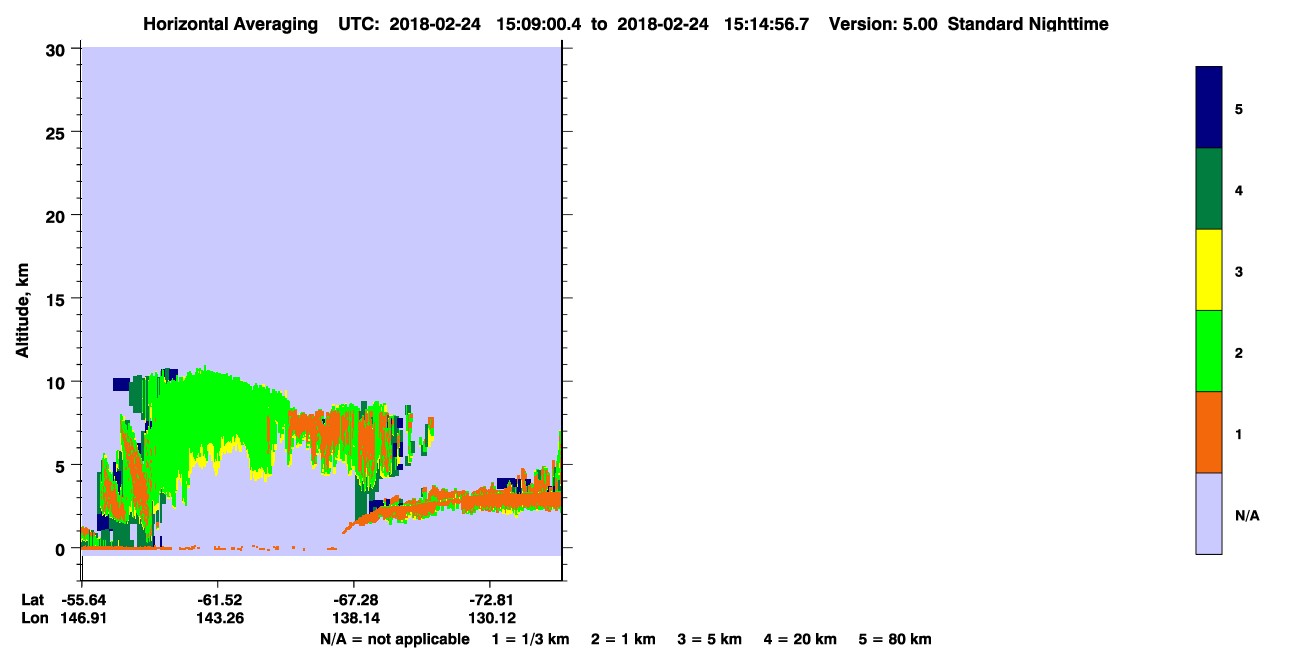Click the "Version: 5.00" text
The width and height of the screenshot is (1300, 667).
tap(883, 24)
